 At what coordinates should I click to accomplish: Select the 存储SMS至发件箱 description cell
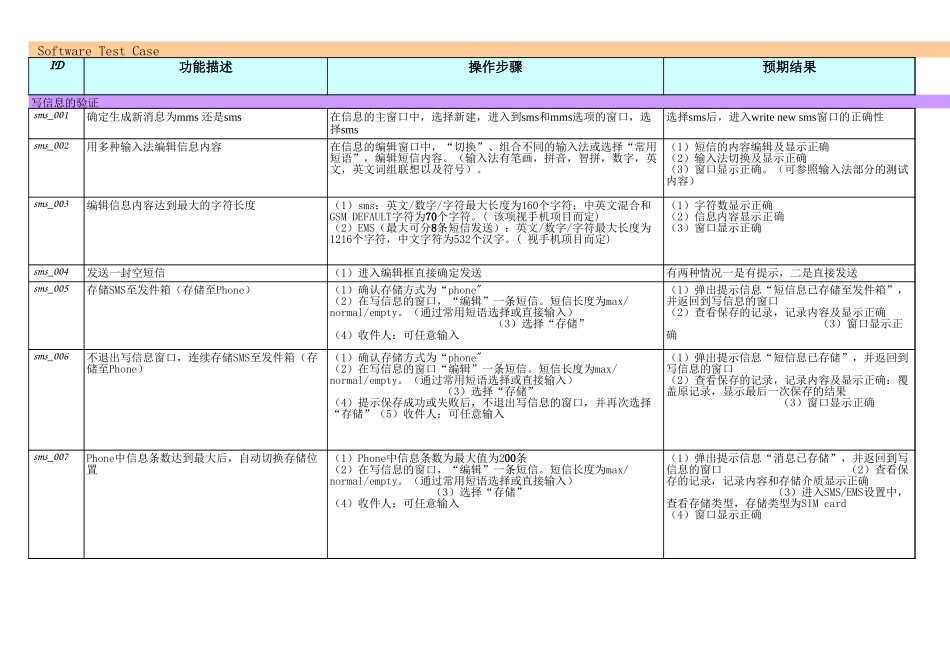pos(168,290)
